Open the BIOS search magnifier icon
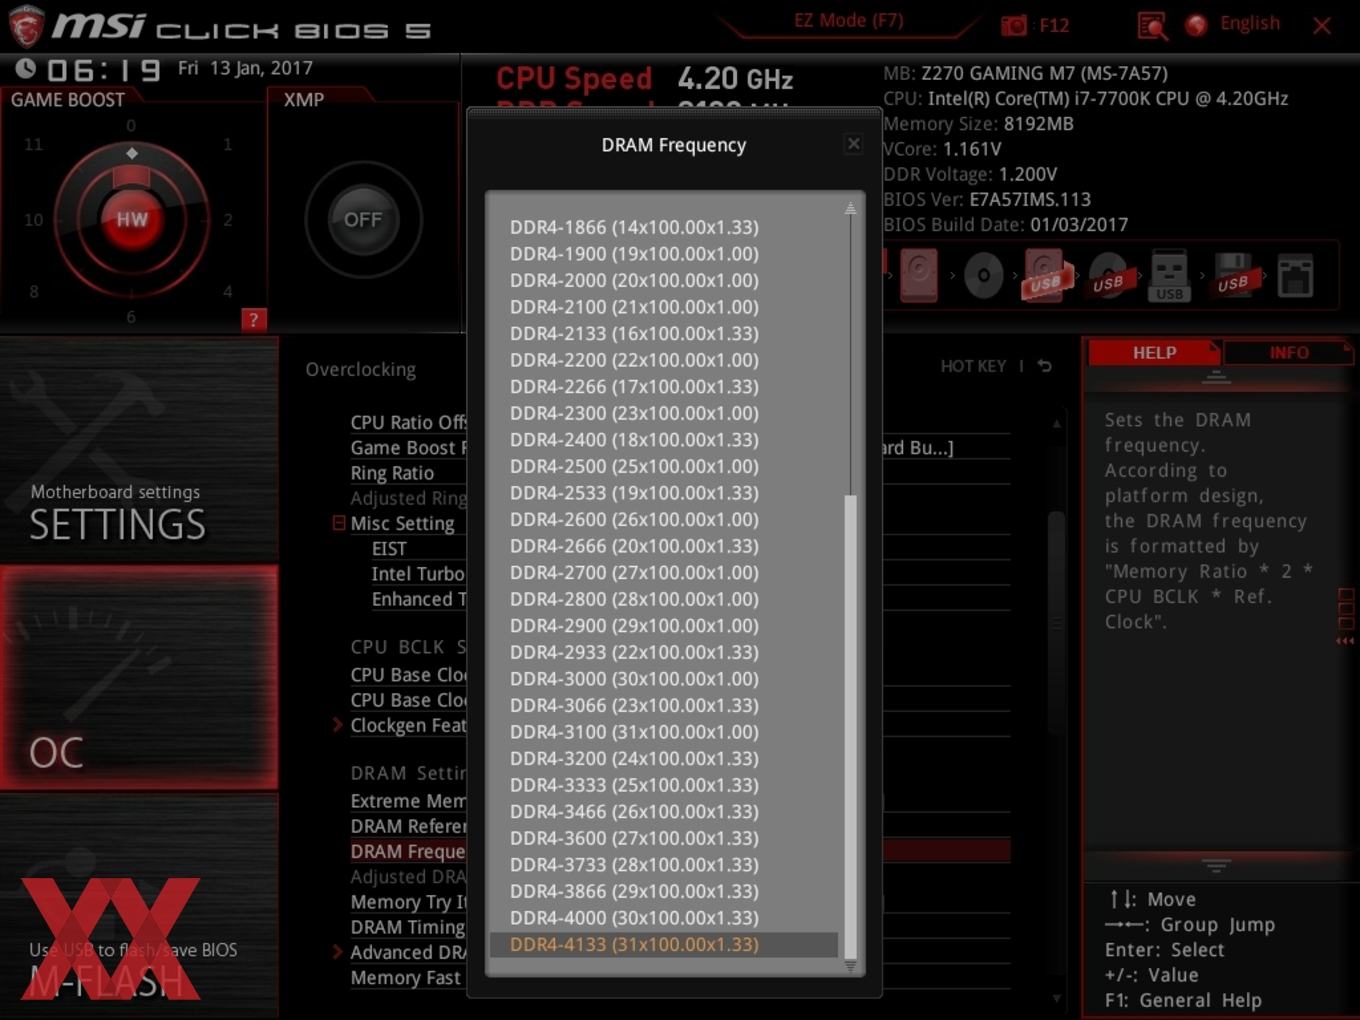 (x=1152, y=26)
